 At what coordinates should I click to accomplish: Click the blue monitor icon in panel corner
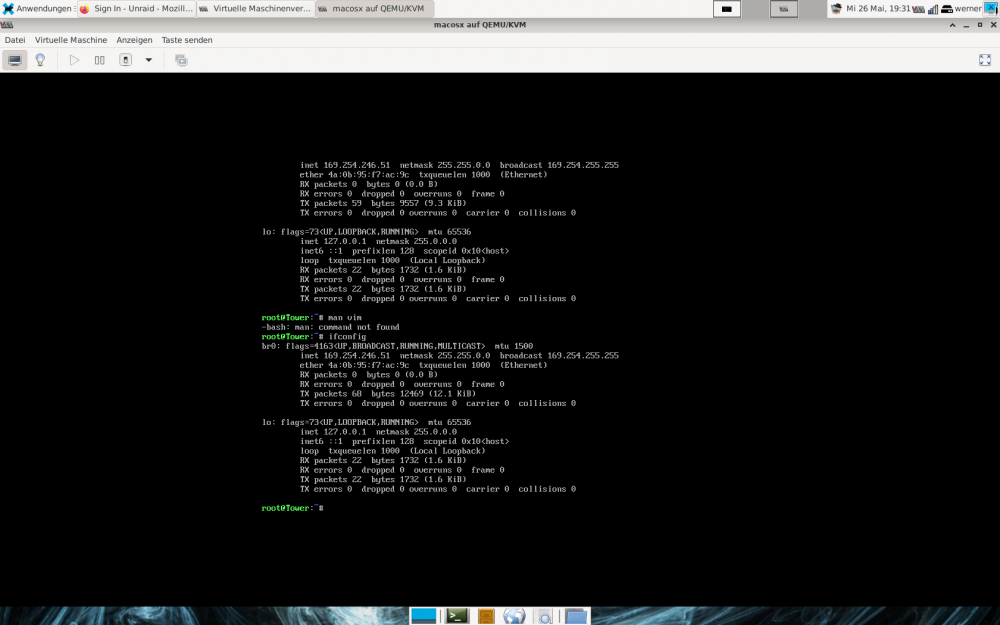tap(990, 8)
